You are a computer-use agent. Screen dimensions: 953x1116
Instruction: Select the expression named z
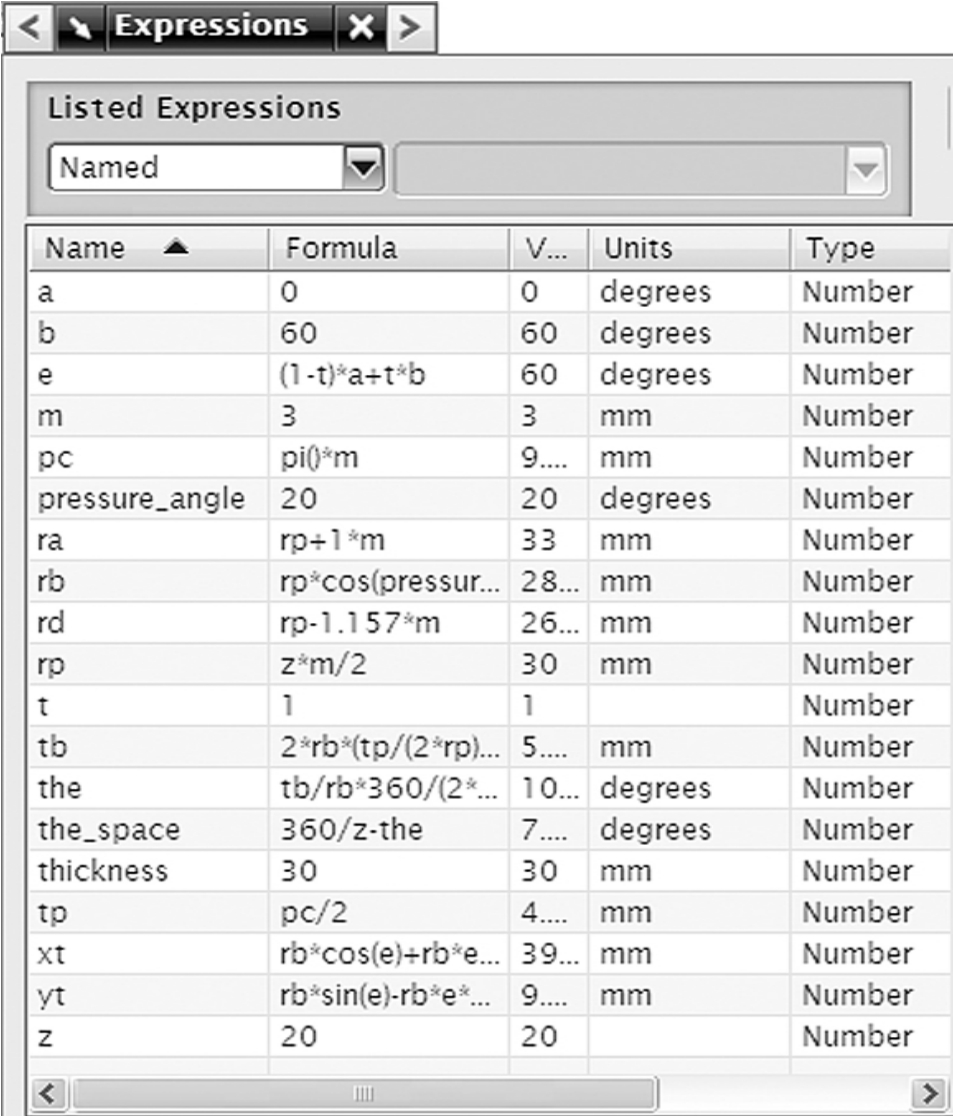pyautogui.click(x=45, y=1037)
